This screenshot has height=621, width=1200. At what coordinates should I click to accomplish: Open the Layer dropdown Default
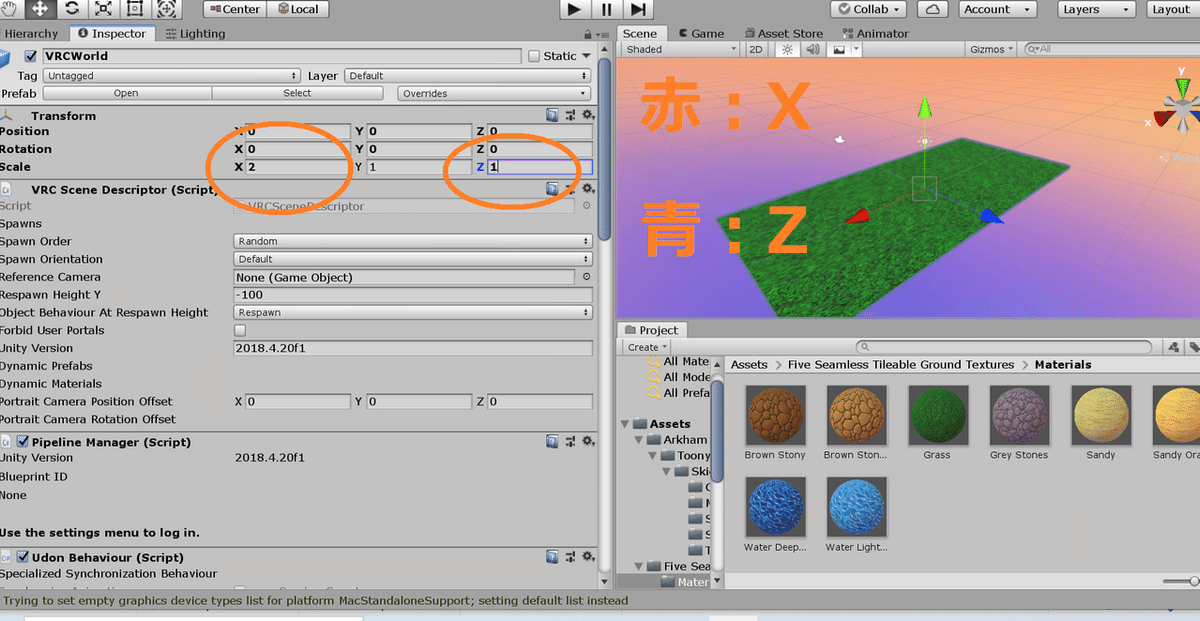[468, 76]
